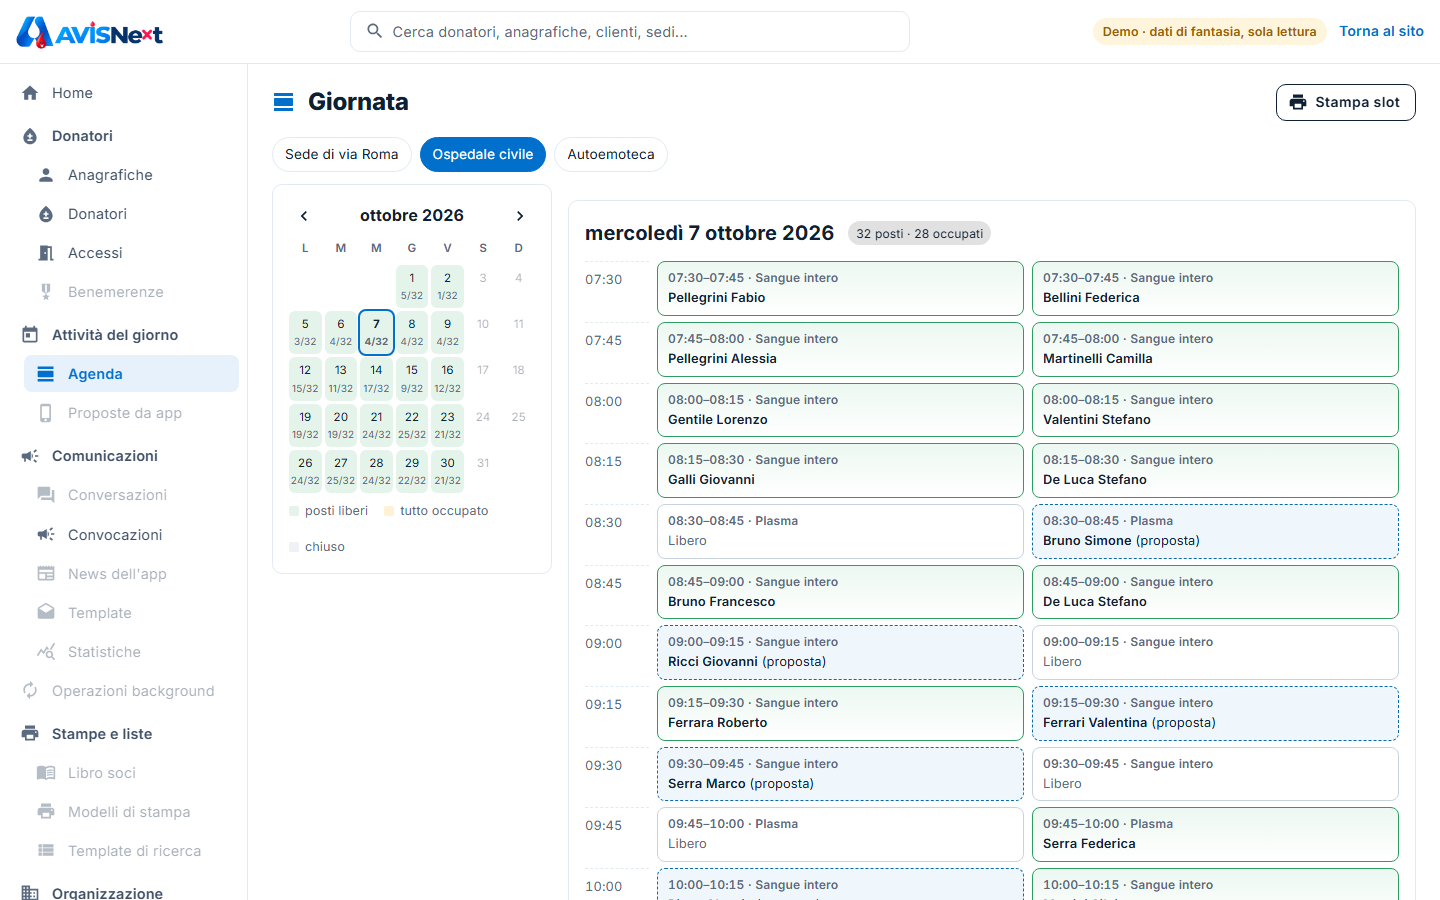Viewport: 1440px width, 900px height.
Task: Switch to the Autoemoteca tab
Action: [x=611, y=154]
